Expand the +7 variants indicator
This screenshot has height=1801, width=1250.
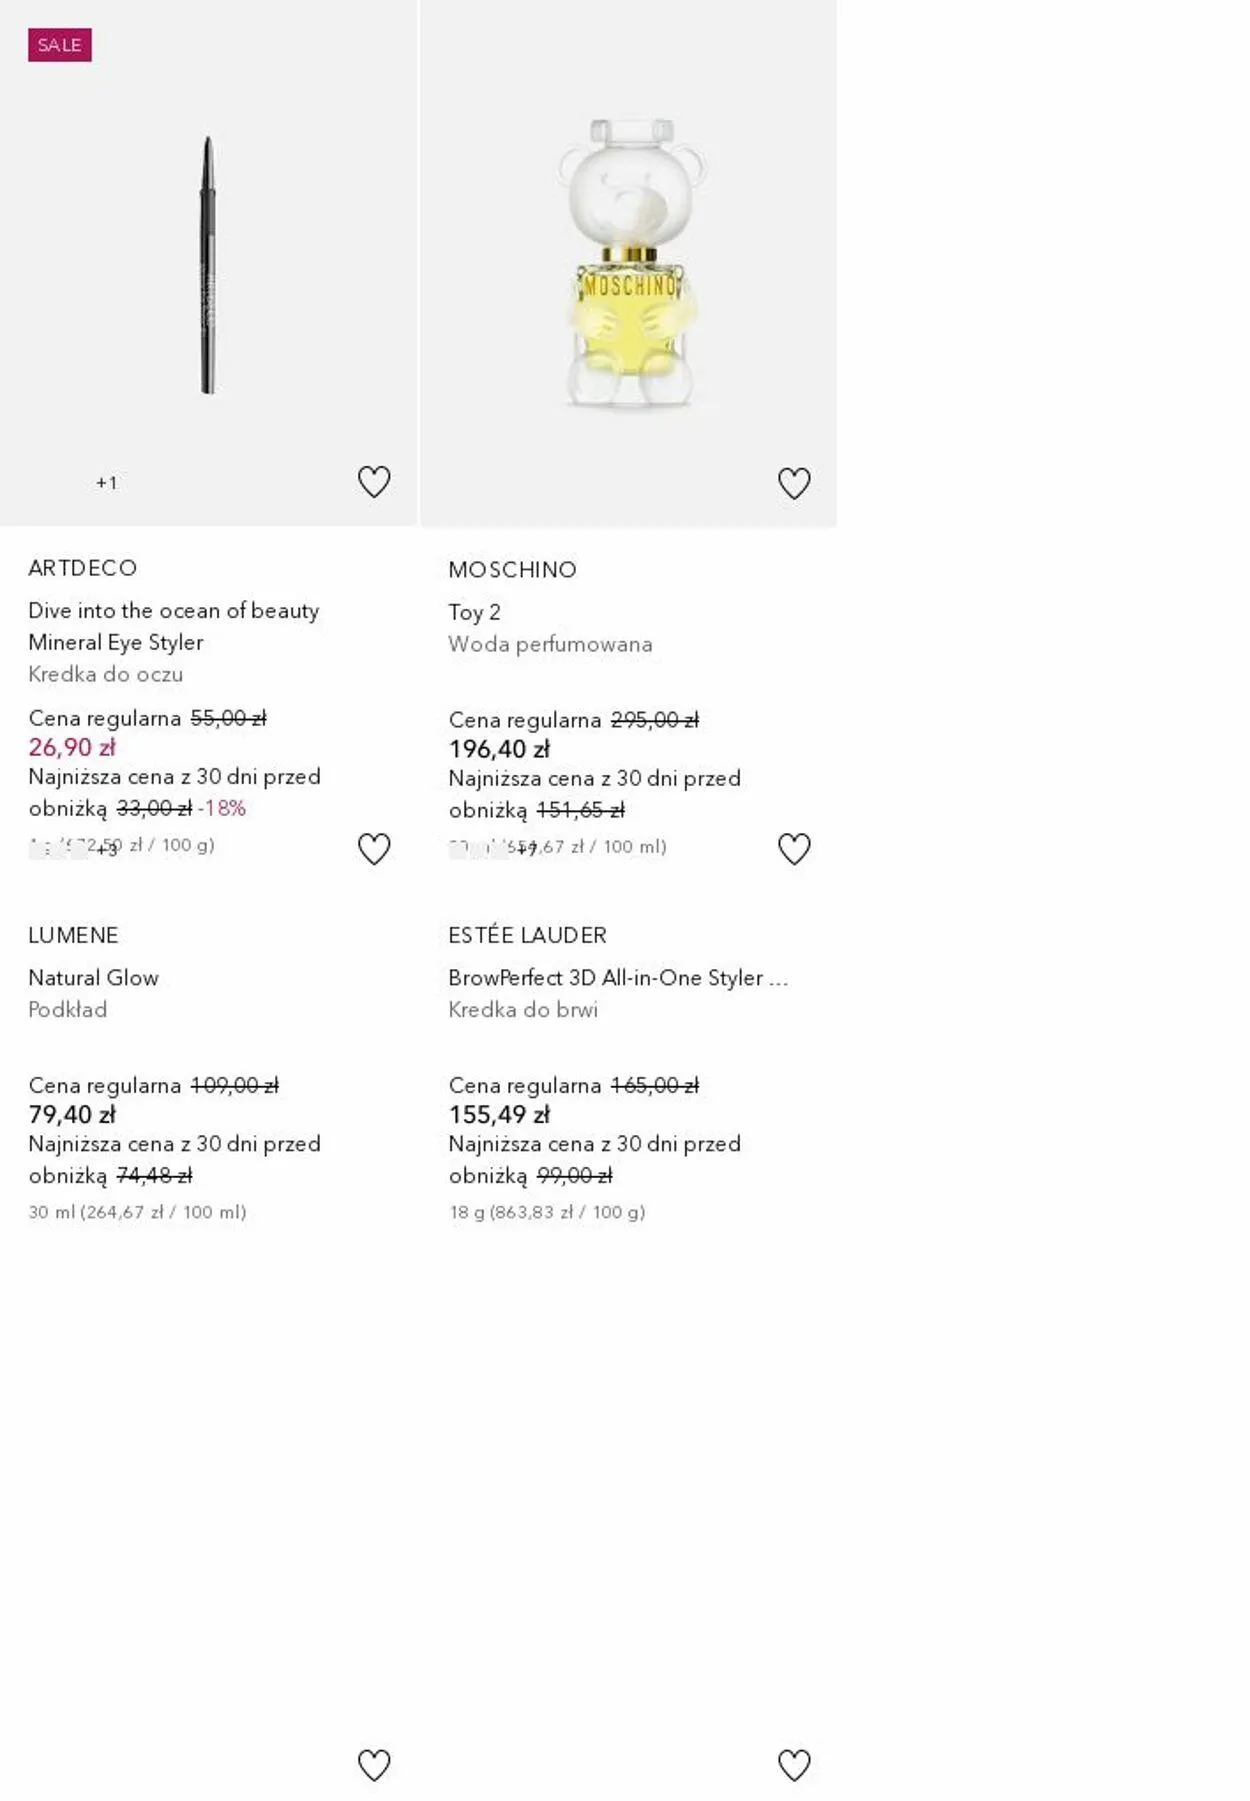[x=526, y=850]
